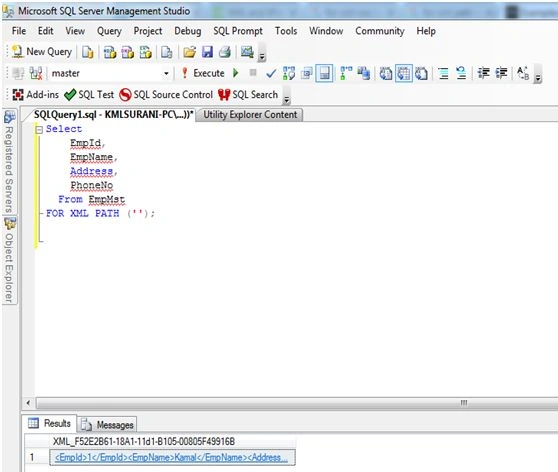Open the Debug menu
This screenshot has height=472, width=558.
[188, 31]
